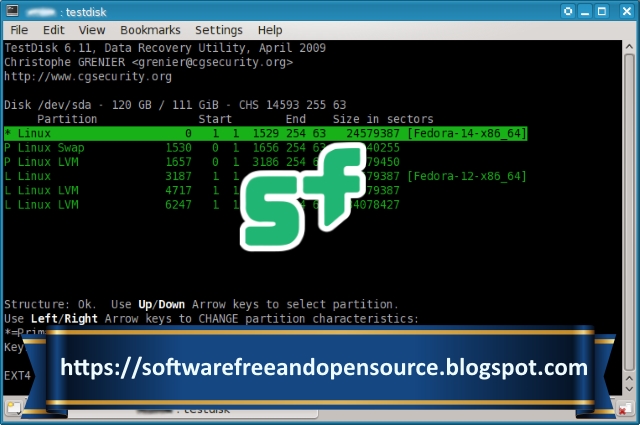Close the testdisk window

(x=627, y=11)
